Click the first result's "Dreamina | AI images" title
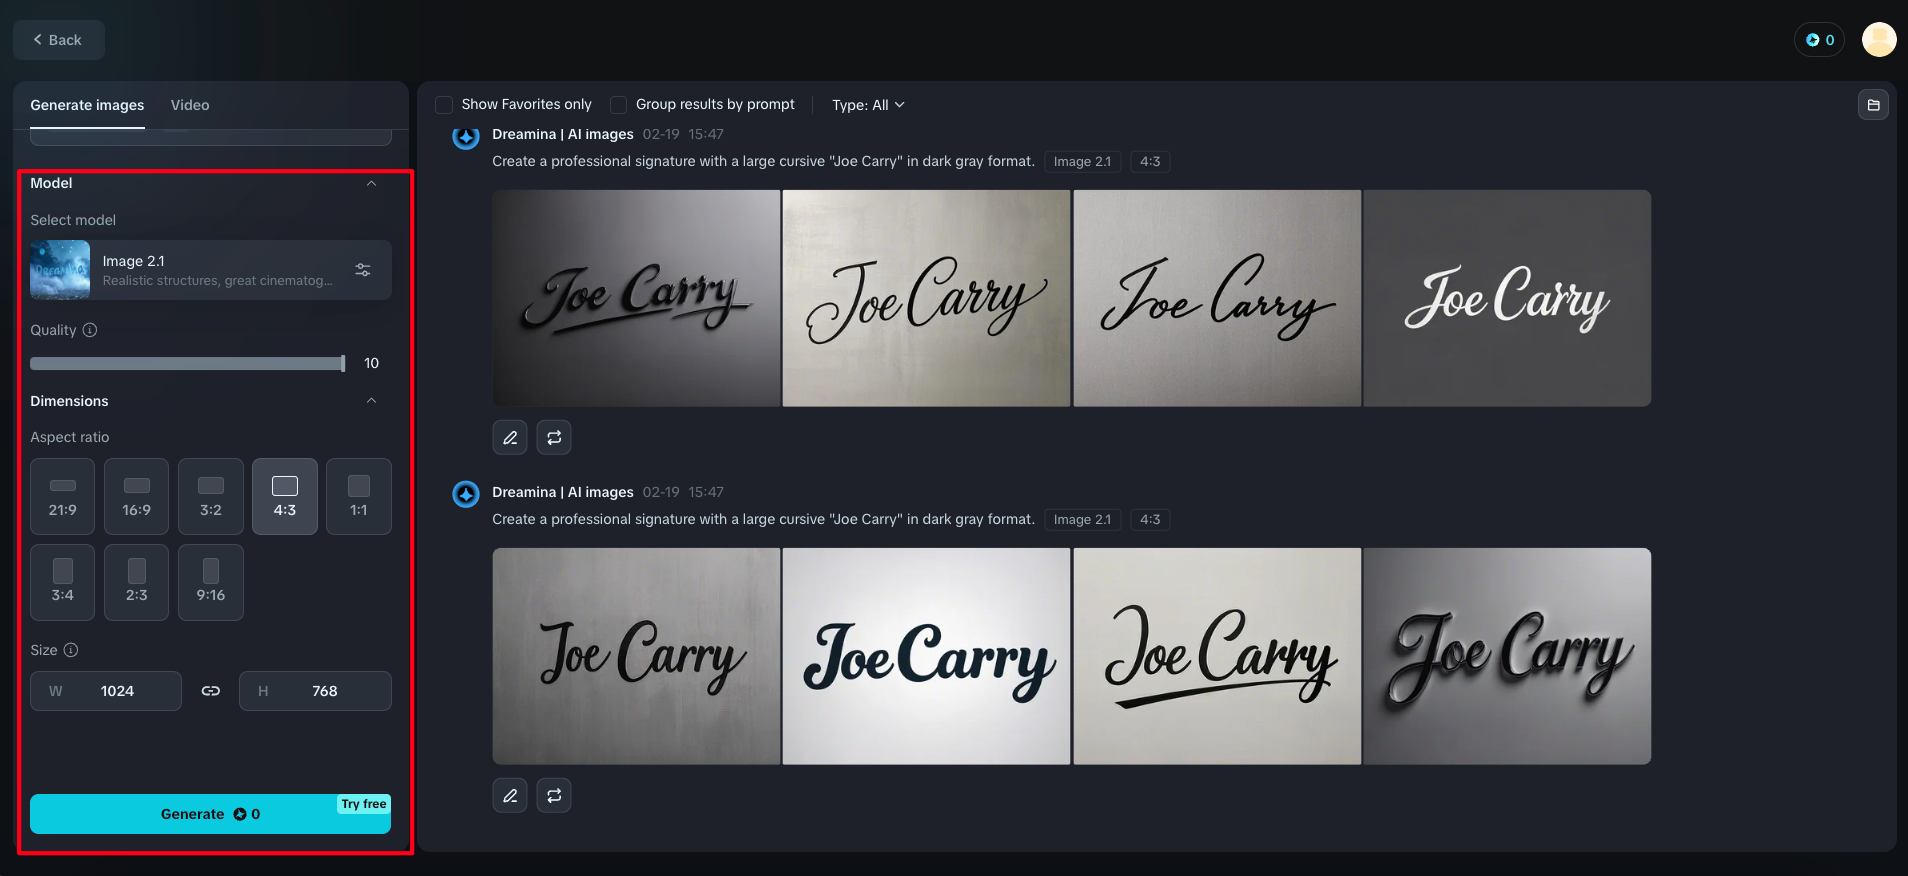The height and width of the screenshot is (876, 1908). [x=563, y=134]
